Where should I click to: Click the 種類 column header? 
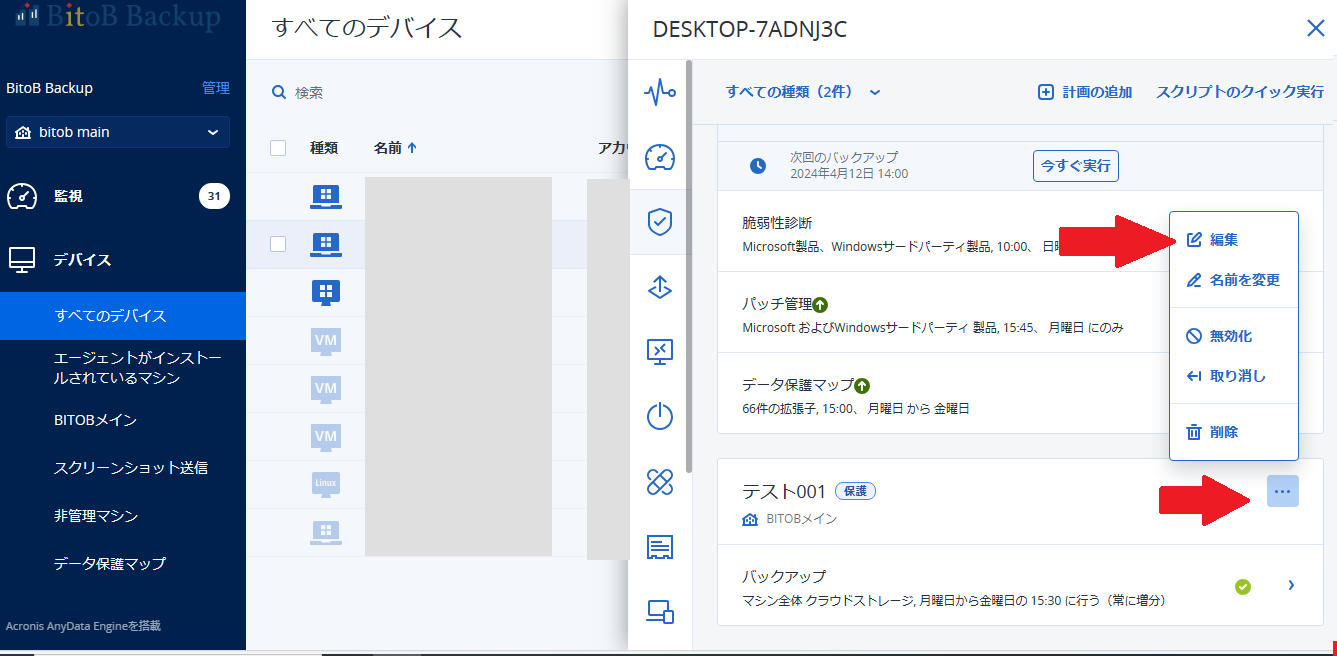coord(323,148)
